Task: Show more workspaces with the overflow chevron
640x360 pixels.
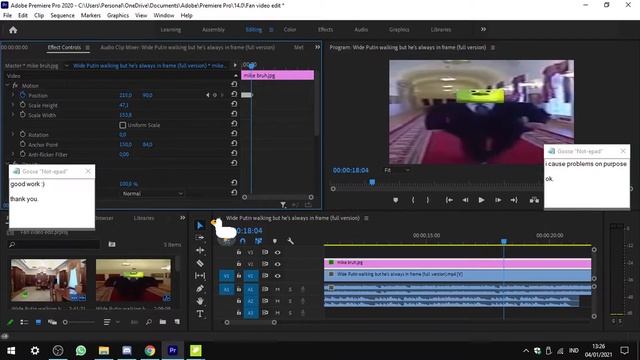Action: 483,29
